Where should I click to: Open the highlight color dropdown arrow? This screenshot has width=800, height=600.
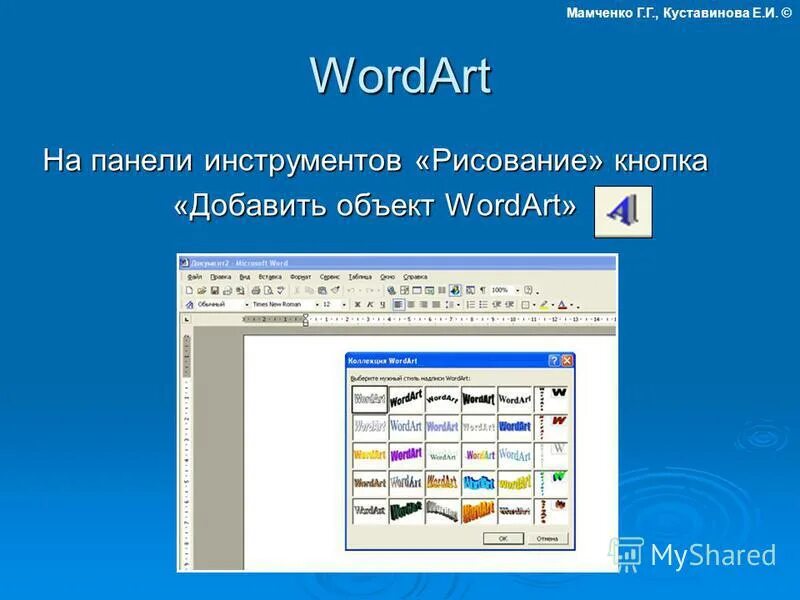553,305
